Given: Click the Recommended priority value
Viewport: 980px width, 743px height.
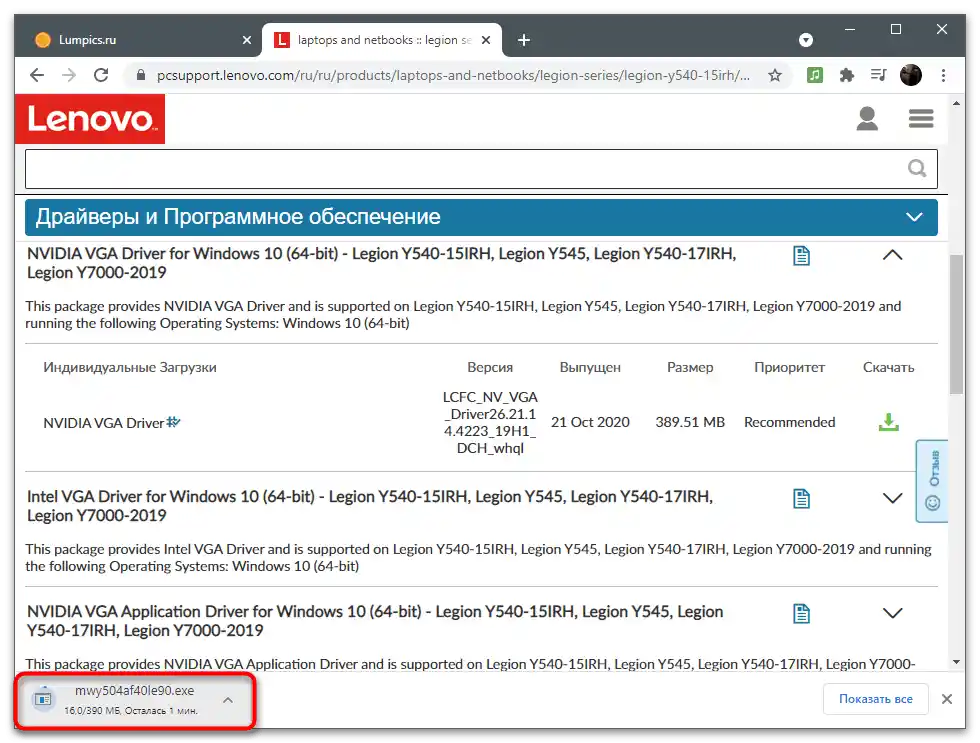Looking at the screenshot, I should 789,422.
